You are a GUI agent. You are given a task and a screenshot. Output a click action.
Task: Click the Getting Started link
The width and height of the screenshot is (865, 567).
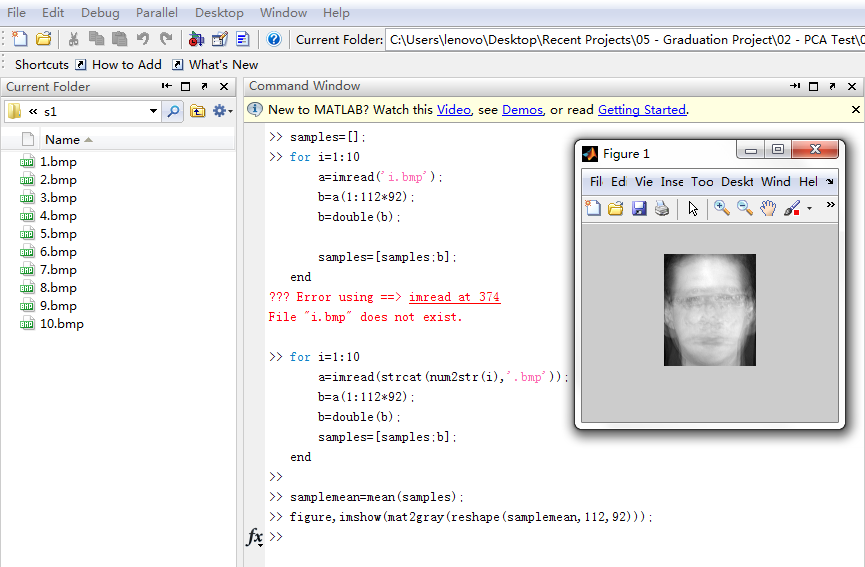642,110
